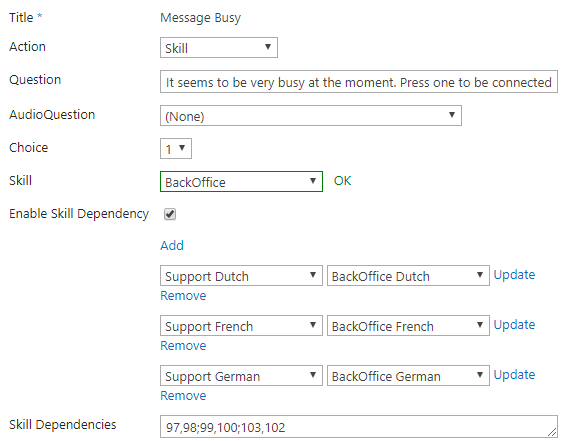Open the Action dropdown showing Skill
The height and width of the screenshot is (441, 580).
tap(219, 47)
